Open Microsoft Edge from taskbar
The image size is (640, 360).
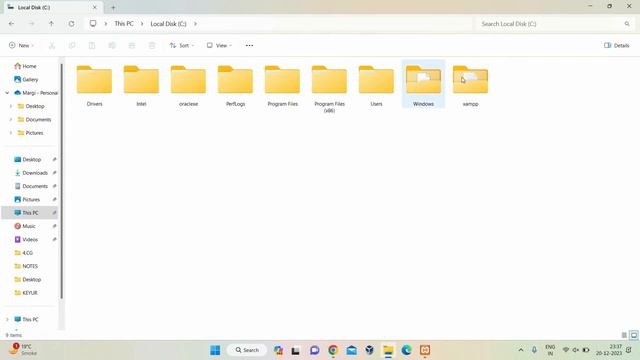click(407, 350)
